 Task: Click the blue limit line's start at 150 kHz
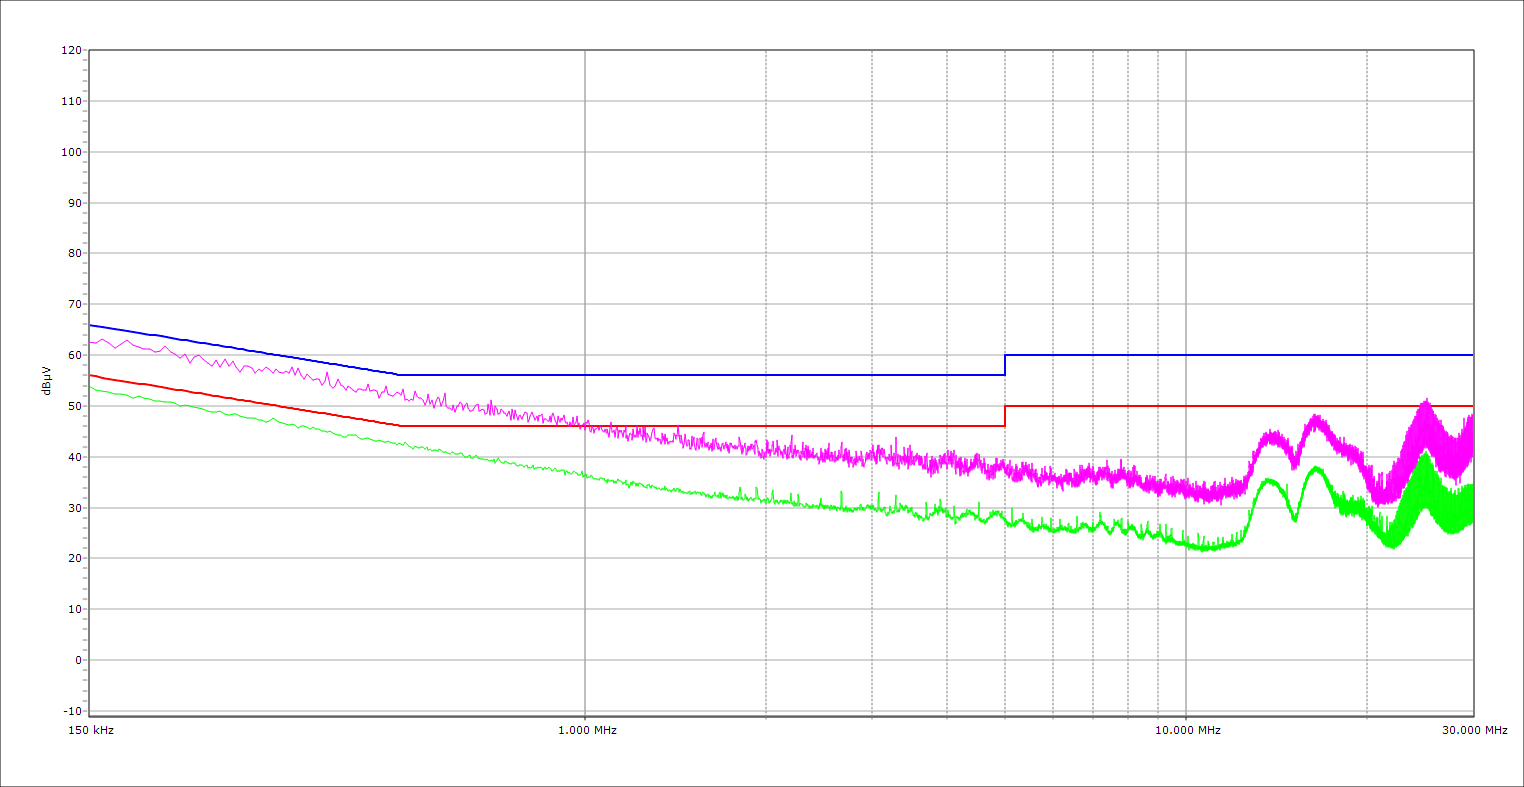(x=91, y=325)
